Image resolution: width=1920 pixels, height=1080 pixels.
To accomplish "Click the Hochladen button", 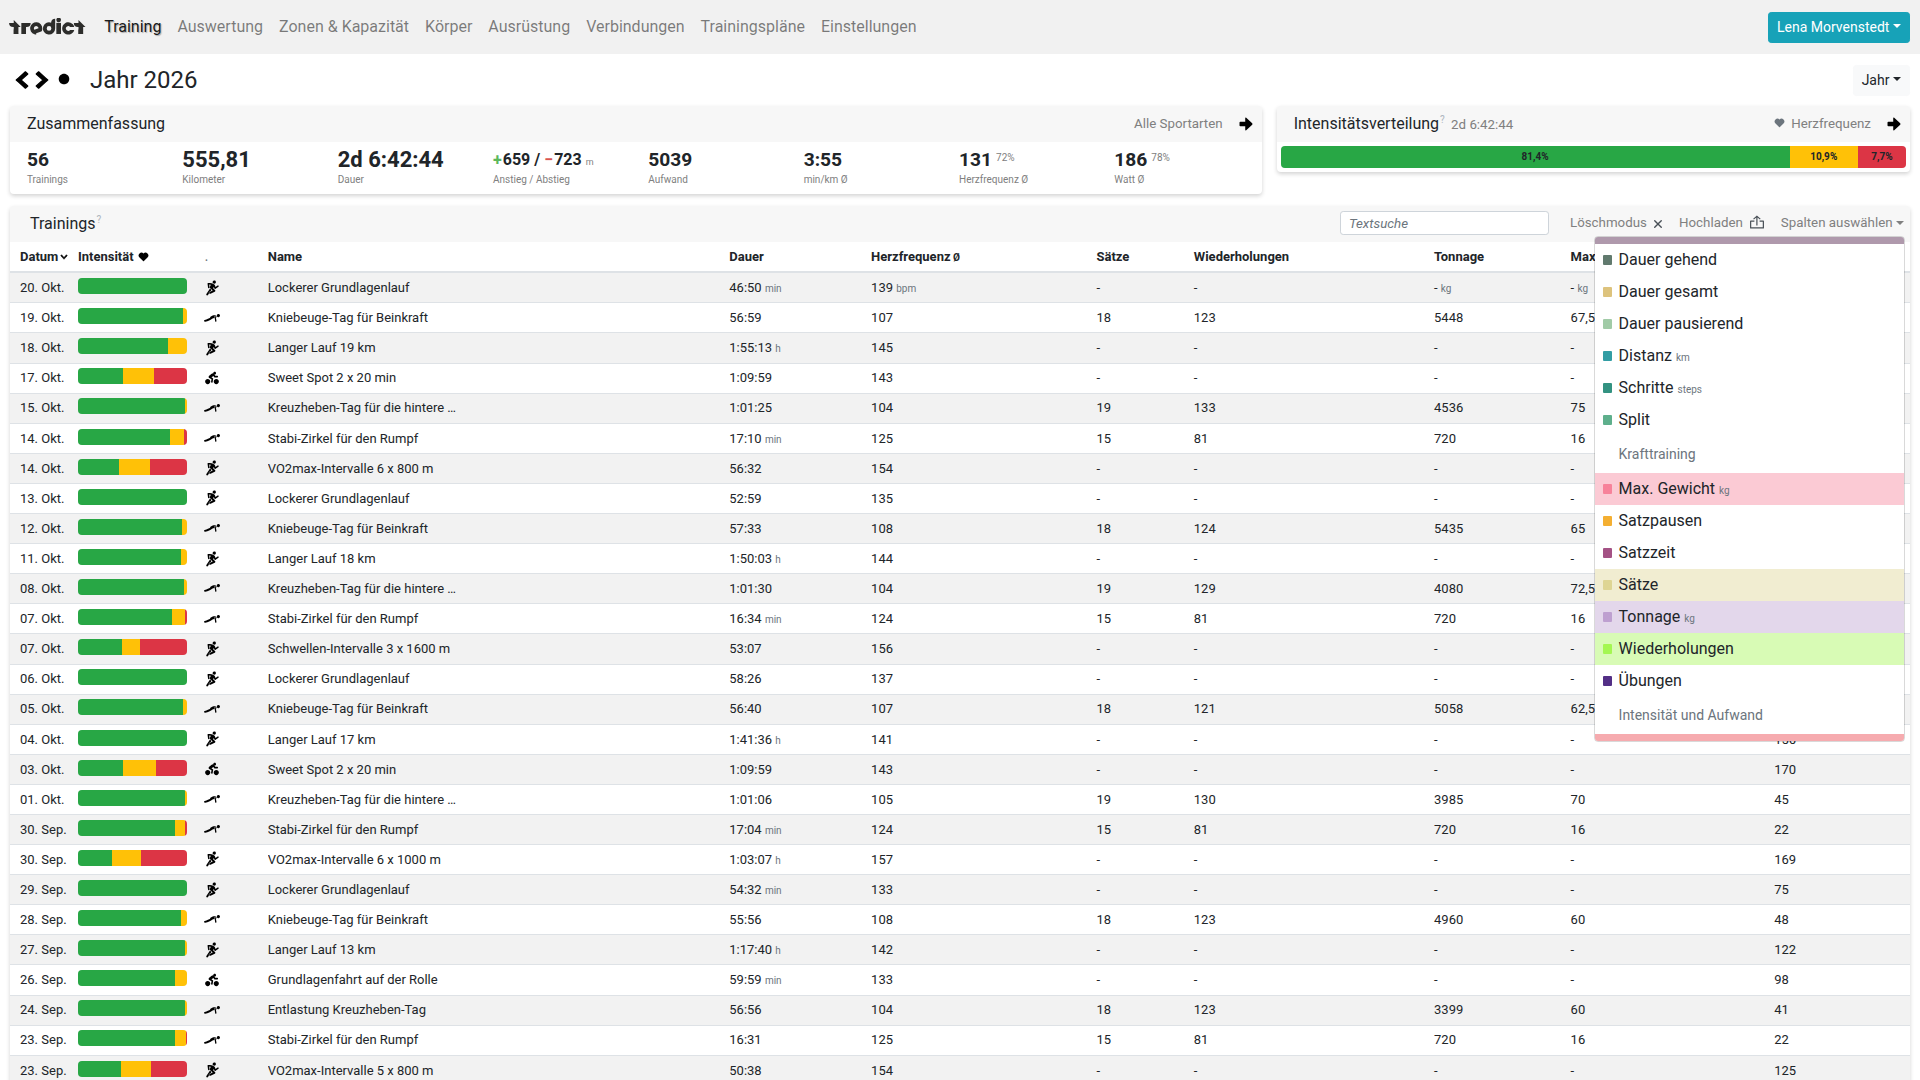I will tap(1720, 223).
